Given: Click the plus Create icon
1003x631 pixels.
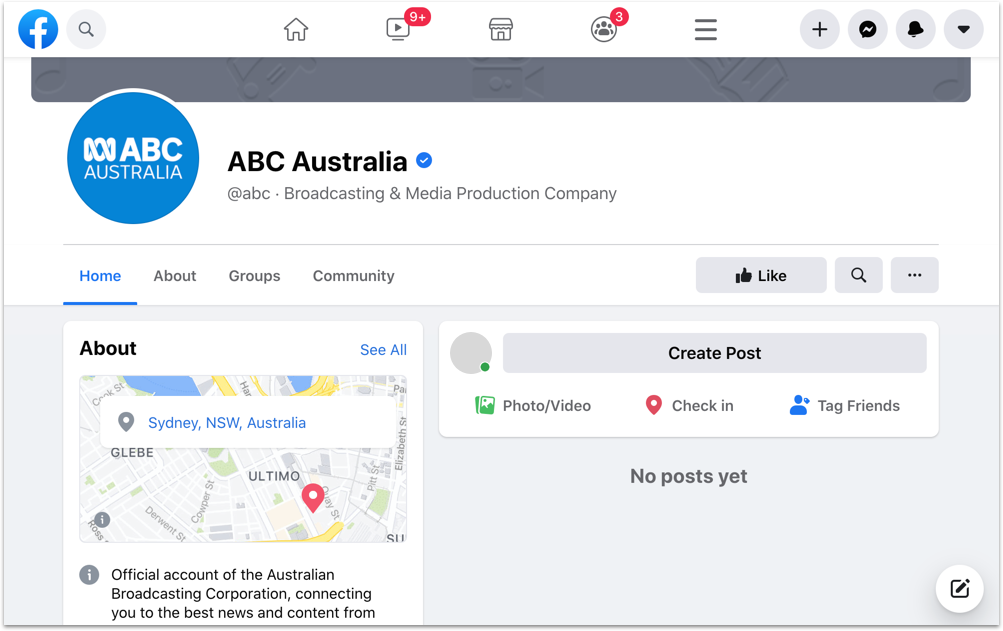Looking at the screenshot, I should click(x=819, y=30).
